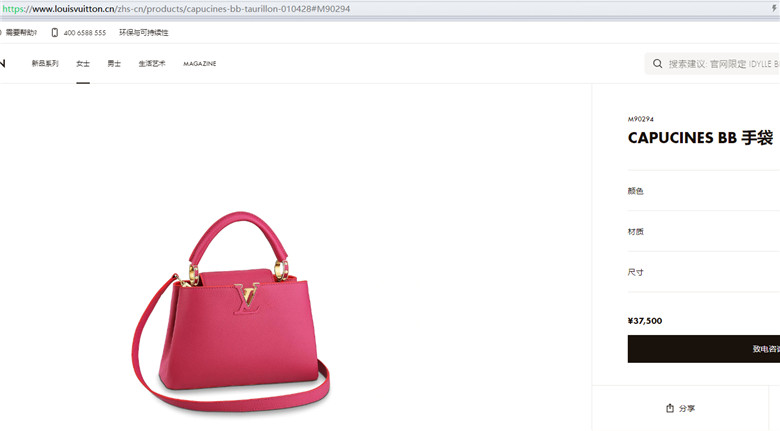This screenshot has width=780, height=431.
Task: Click the ¥37,500 price text
Action: (x=645, y=321)
